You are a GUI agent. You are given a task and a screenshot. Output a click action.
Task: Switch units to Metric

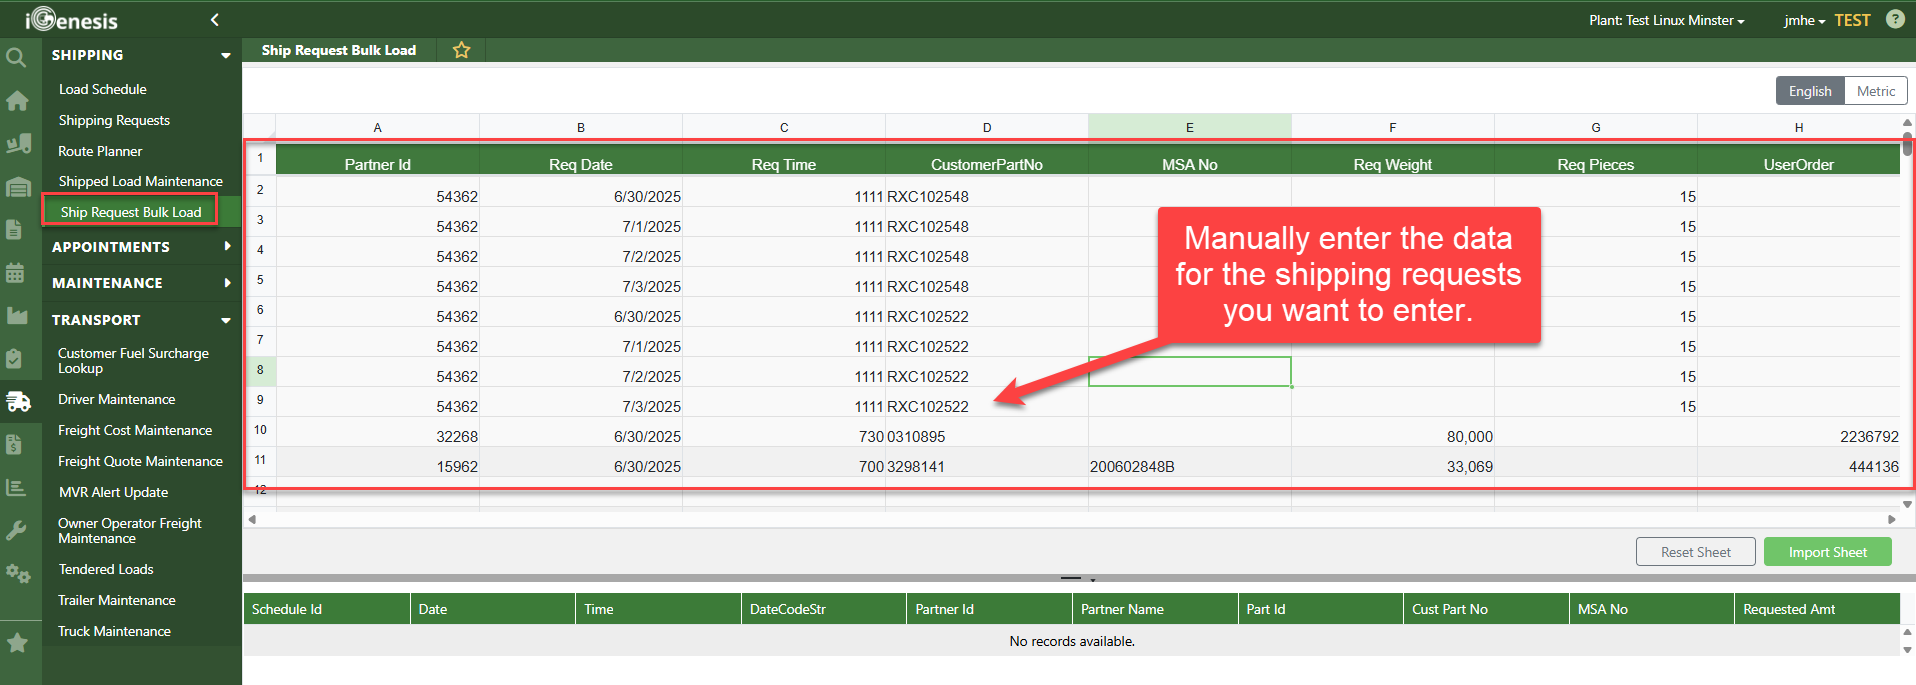(x=1876, y=91)
